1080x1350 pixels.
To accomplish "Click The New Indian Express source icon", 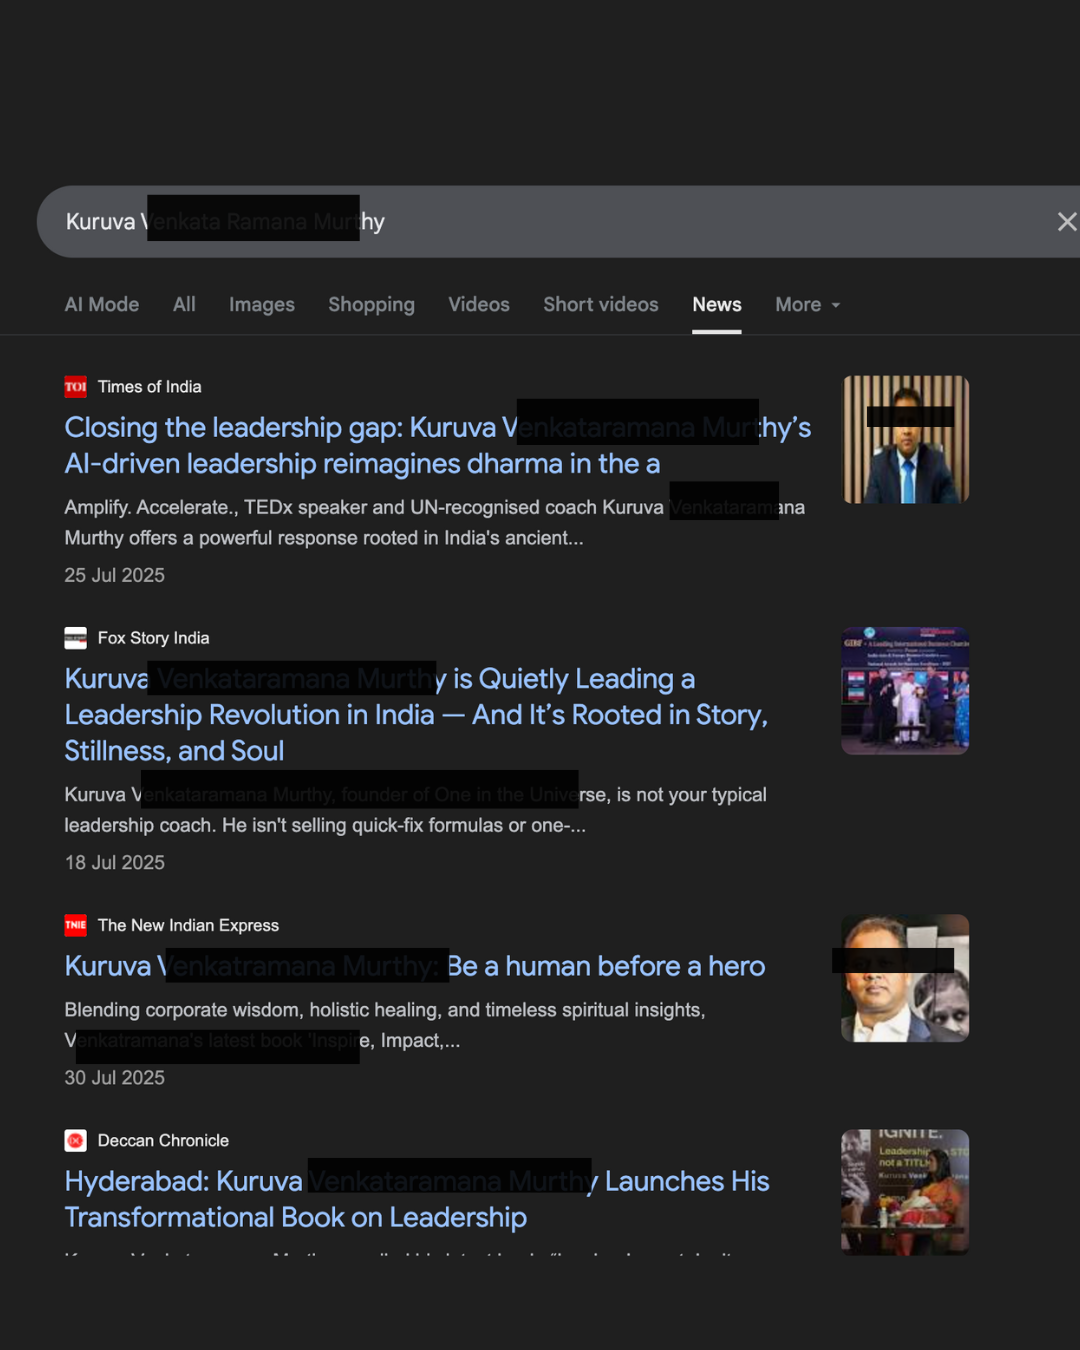I will pyautogui.click(x=75, y=926).
